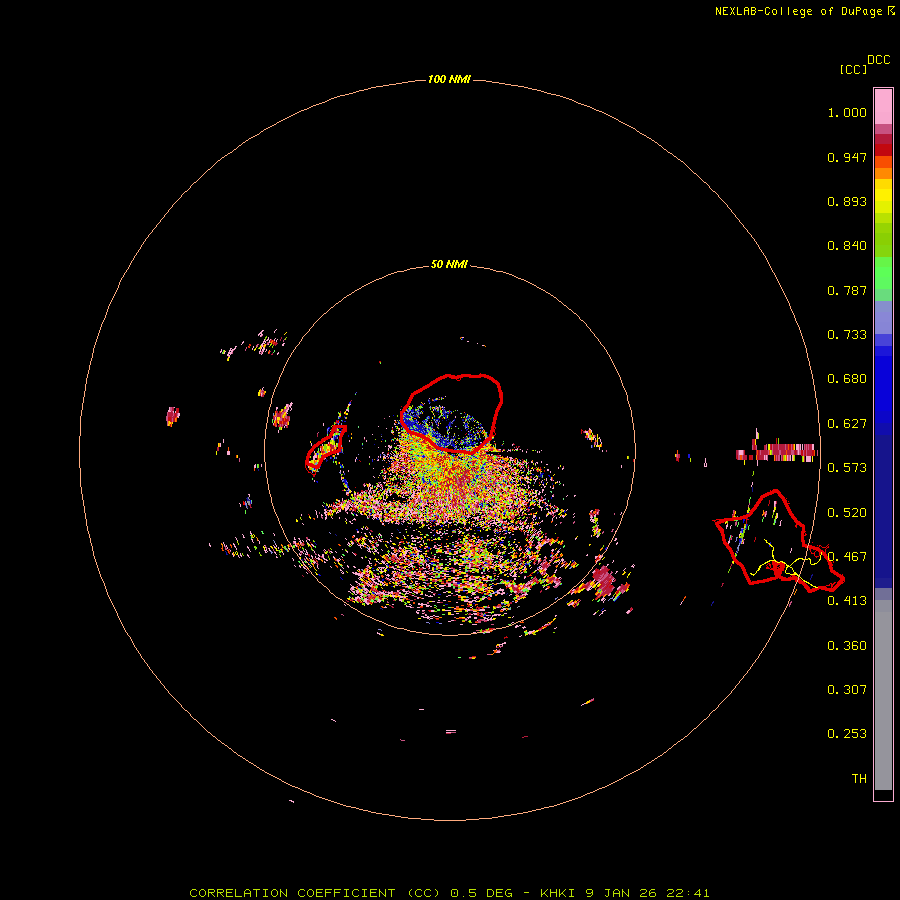
Task: Click the [CC] unit label above the colorbar
Action: (x=853, y=69)
